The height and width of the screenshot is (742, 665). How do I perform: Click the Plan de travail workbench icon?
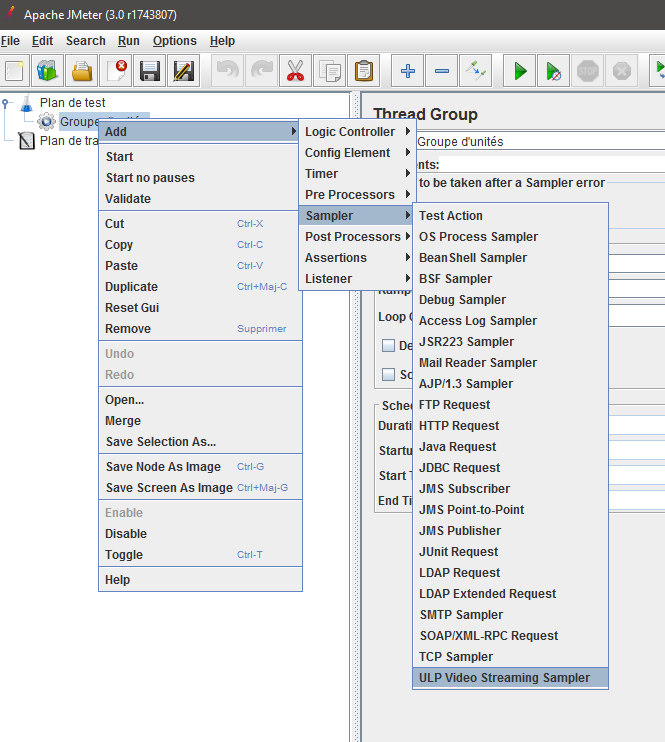click(x=27, y=141)
